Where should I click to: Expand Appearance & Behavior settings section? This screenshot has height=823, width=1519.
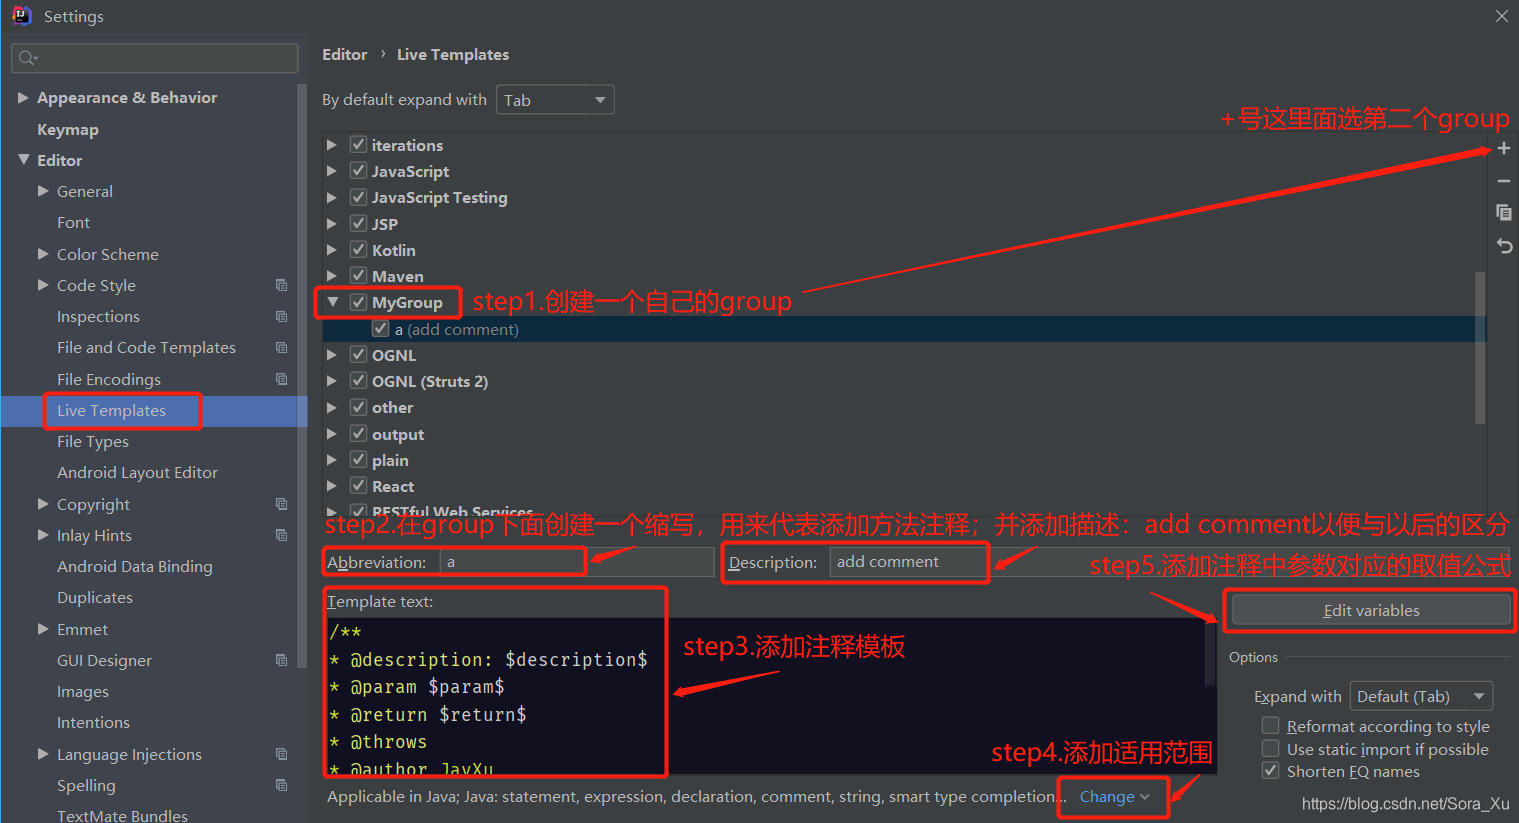(x=23, y=97)
